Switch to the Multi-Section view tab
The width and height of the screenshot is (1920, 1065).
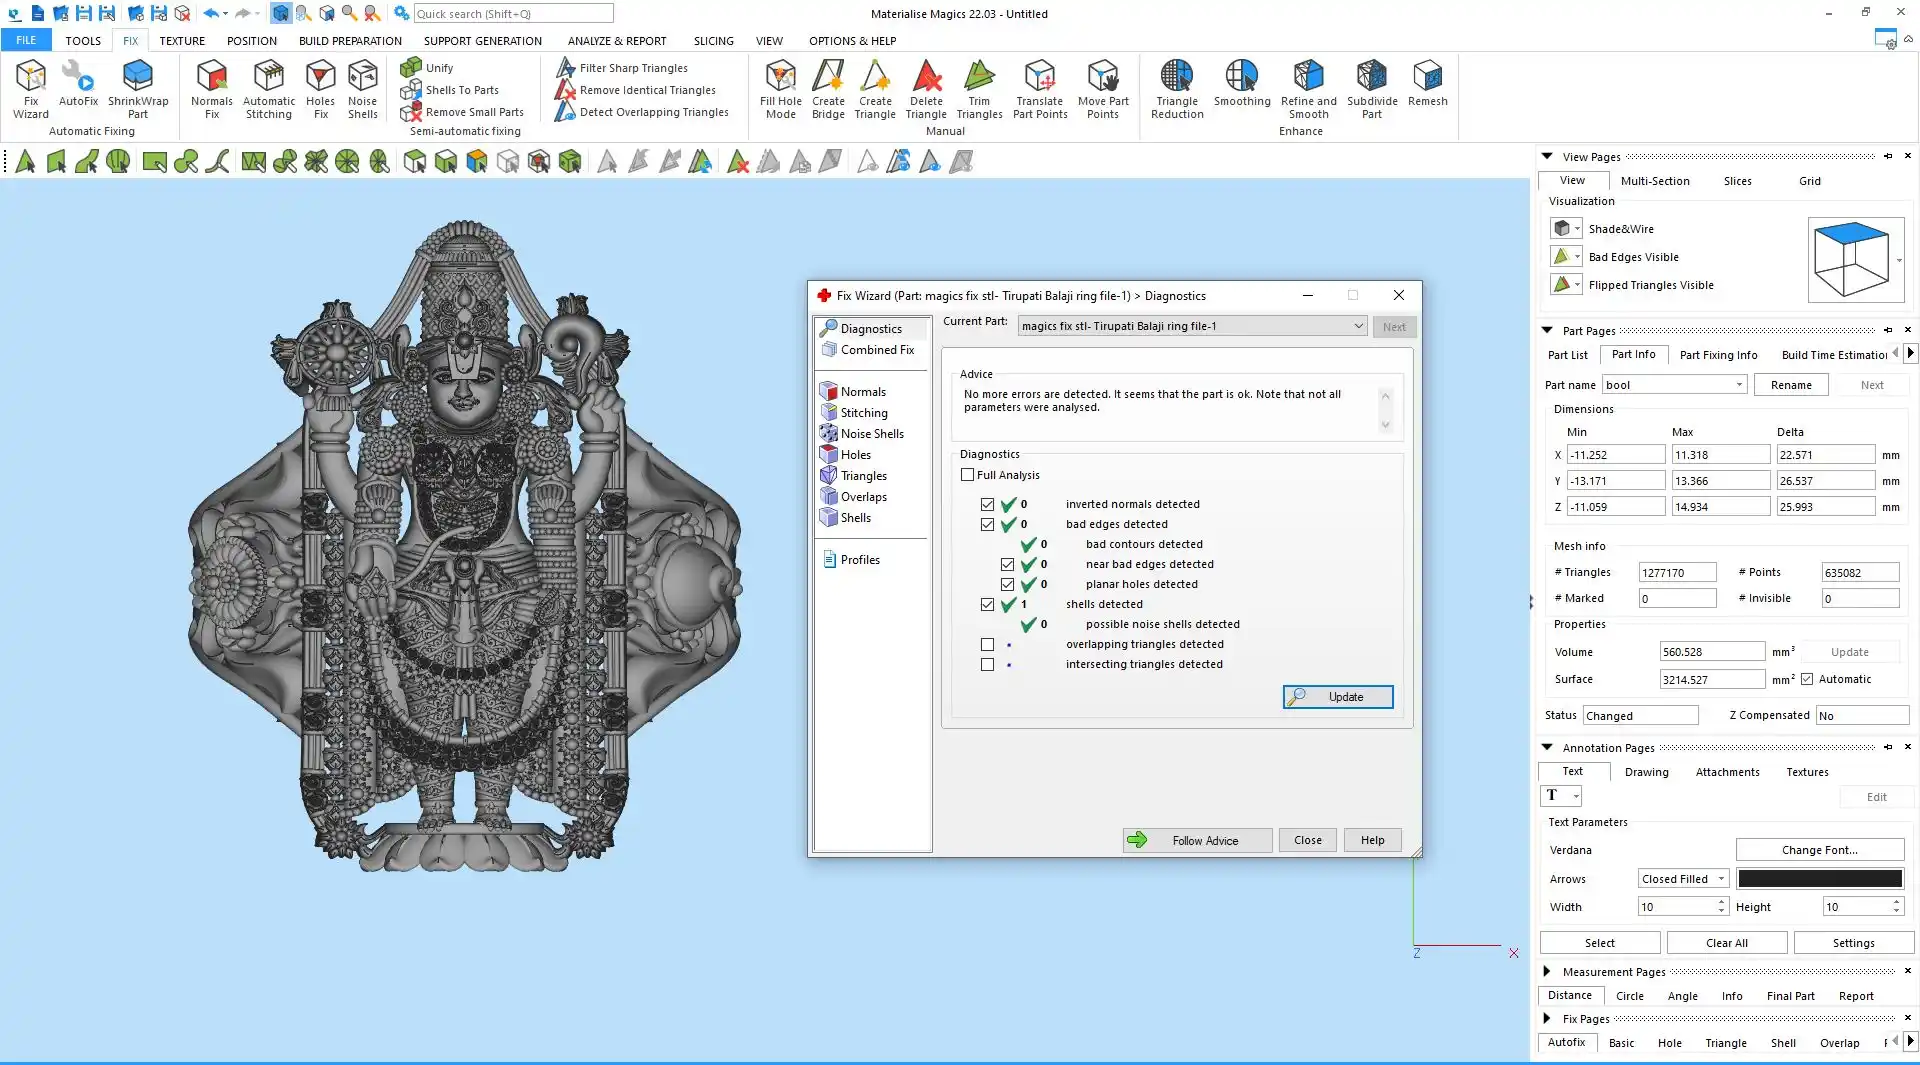1654,181
